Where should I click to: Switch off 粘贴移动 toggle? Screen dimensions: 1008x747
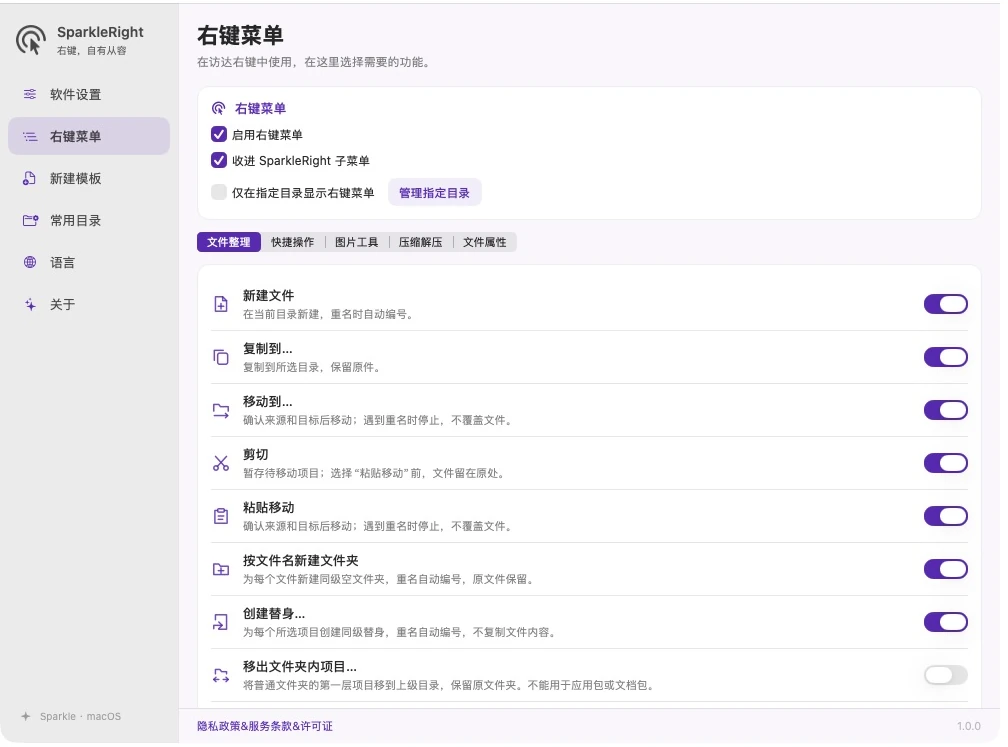(946, 516)
